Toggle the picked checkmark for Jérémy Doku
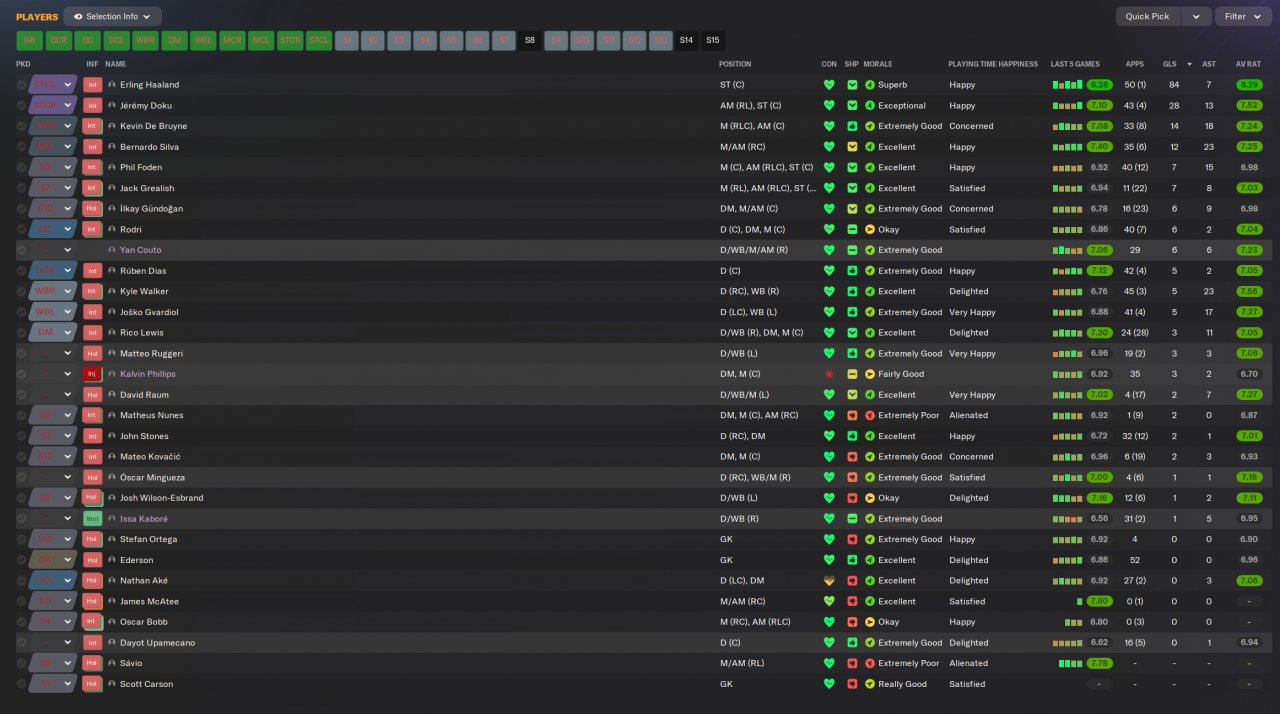This screenshot has height=714, width=1280. pyautogui.click(x=21, y=106)
